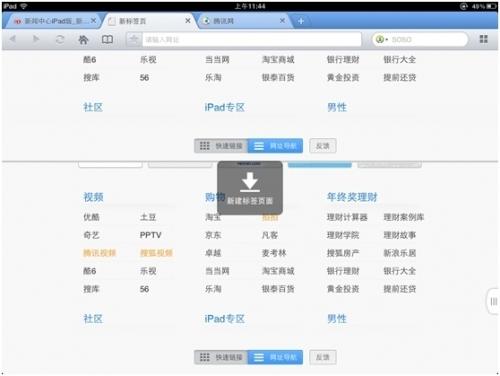
Task: Open 银行理财 link in the lower page
Action: [343, 271]
